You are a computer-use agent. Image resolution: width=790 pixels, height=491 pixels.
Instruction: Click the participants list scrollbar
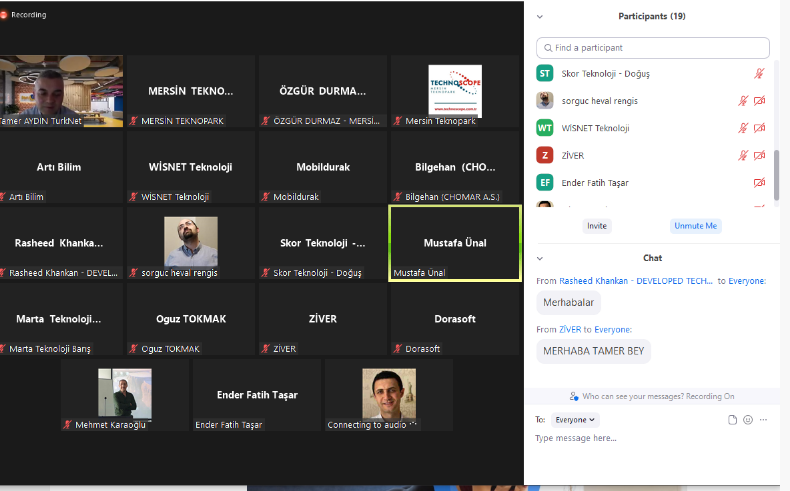776,174
